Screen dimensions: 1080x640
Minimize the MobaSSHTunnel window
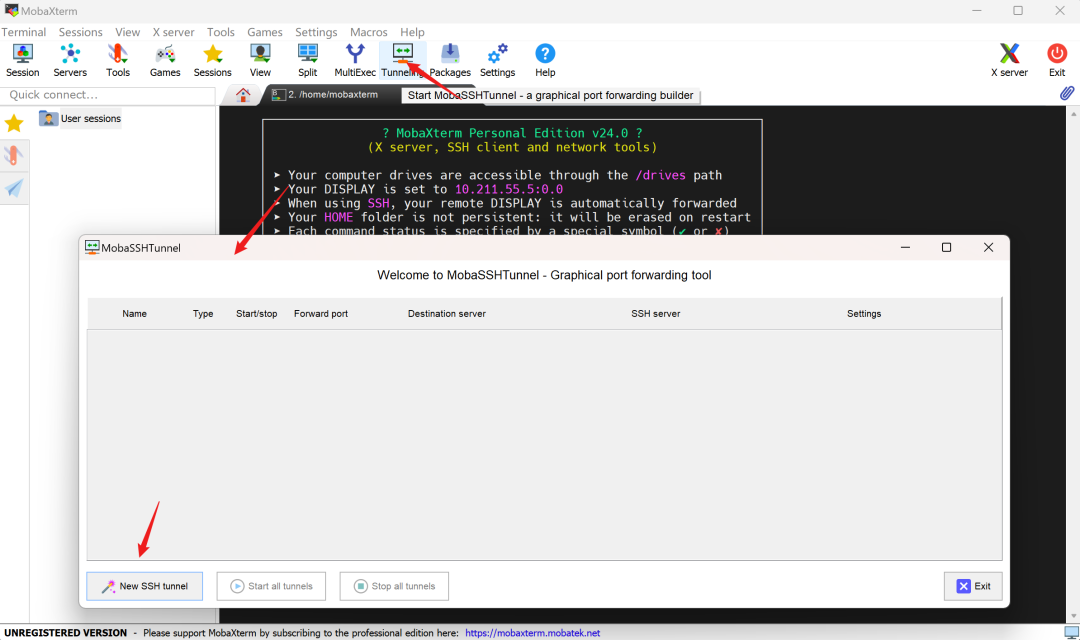(x=905, y=247)
